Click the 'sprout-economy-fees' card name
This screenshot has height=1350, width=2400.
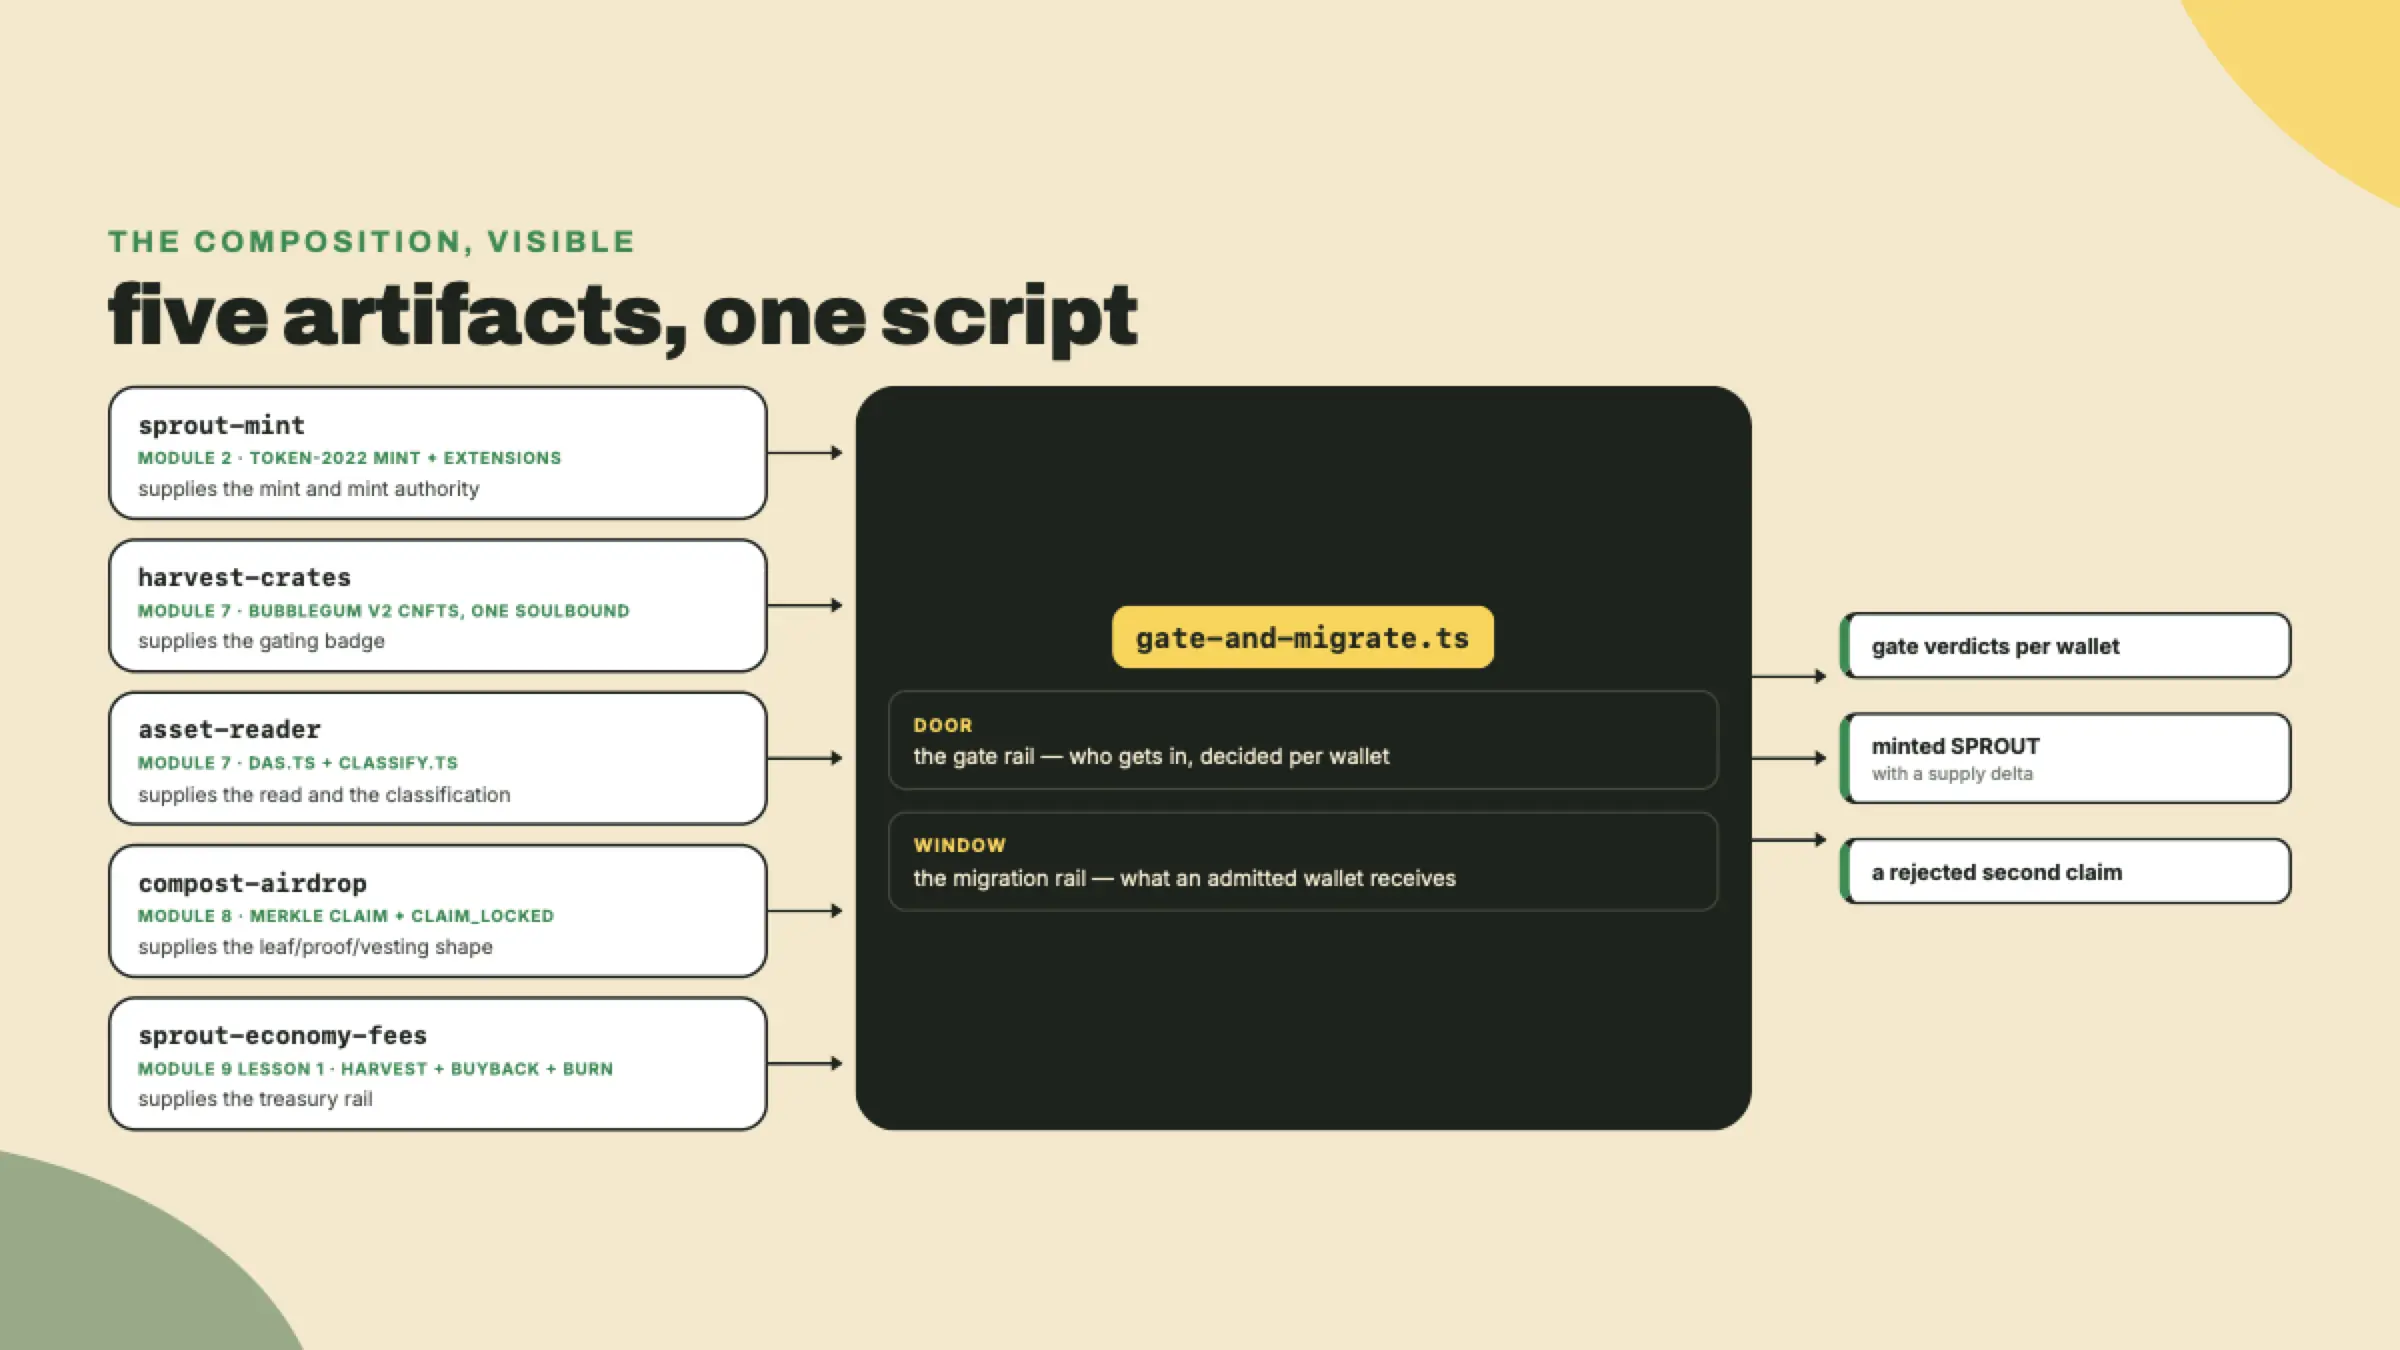pos(282,1035)
